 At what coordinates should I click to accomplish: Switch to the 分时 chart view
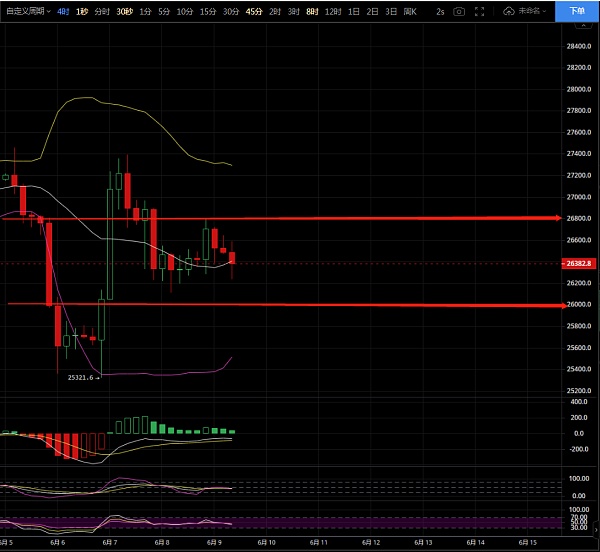coord(102,12)
